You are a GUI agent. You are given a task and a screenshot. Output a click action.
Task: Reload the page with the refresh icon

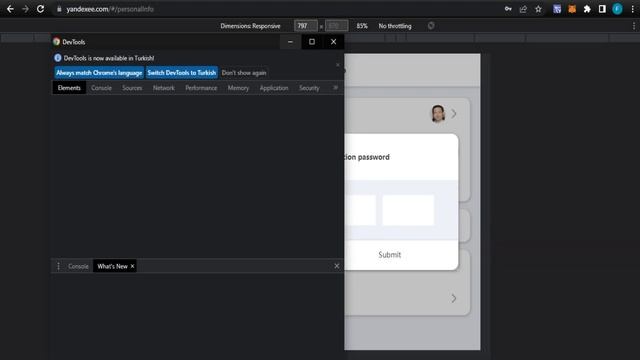40,9
